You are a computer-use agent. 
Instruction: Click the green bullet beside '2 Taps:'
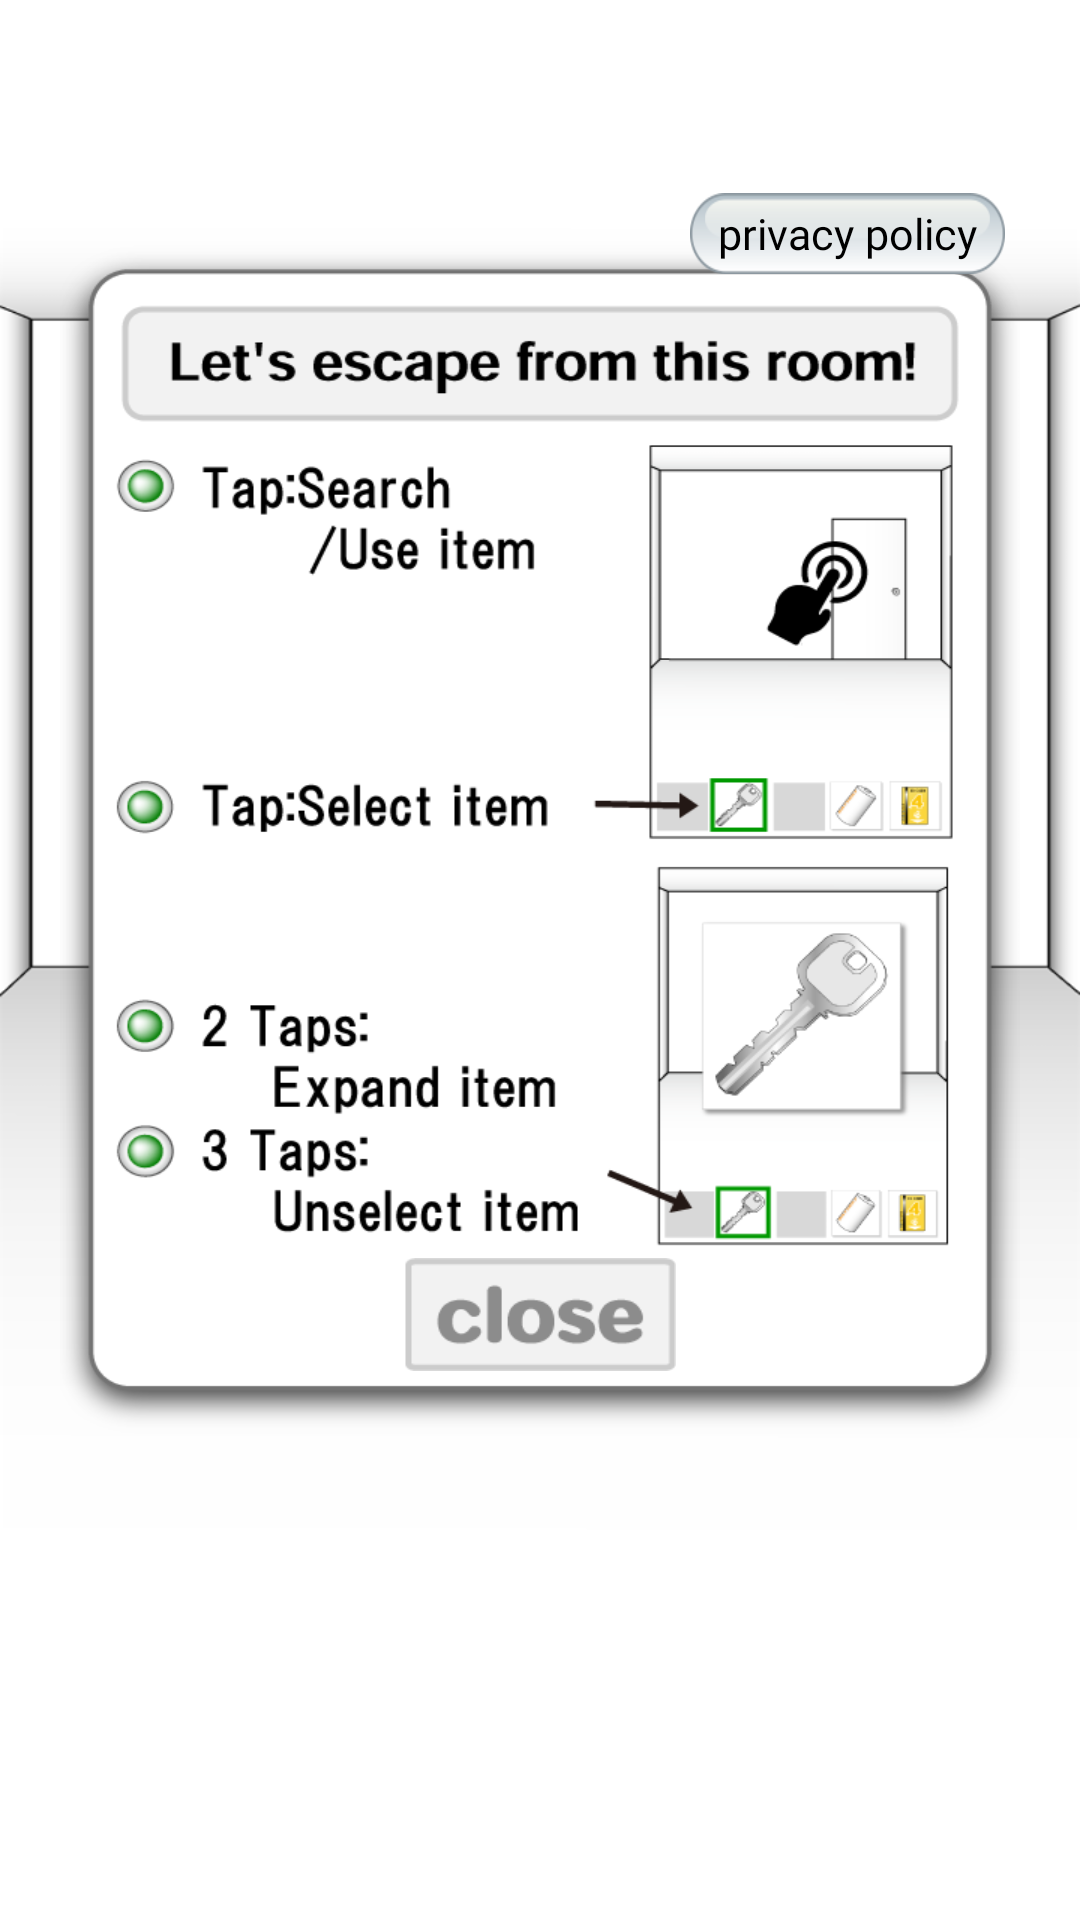coord(146,1026)
